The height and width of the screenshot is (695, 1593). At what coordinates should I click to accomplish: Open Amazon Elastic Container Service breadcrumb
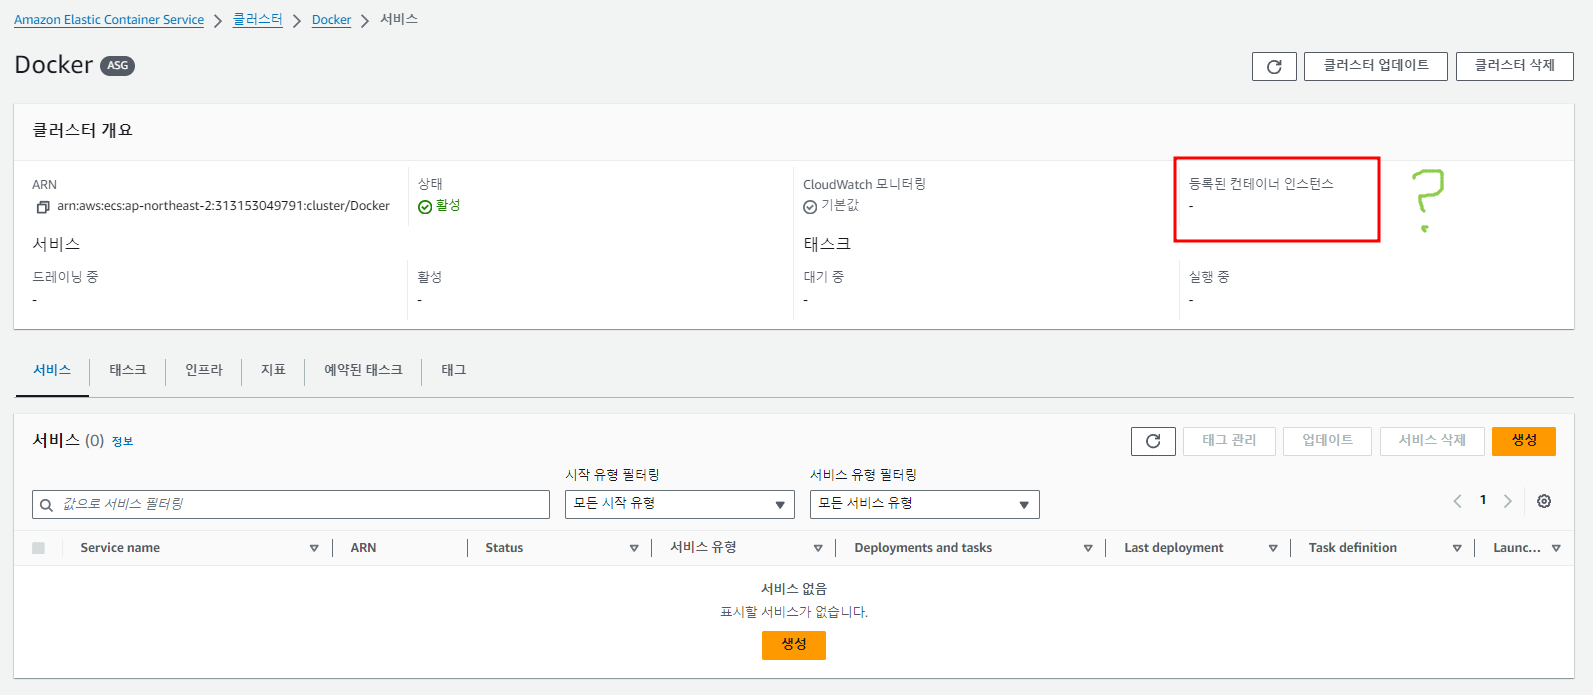pyautogui.click(x=109, y=20)
